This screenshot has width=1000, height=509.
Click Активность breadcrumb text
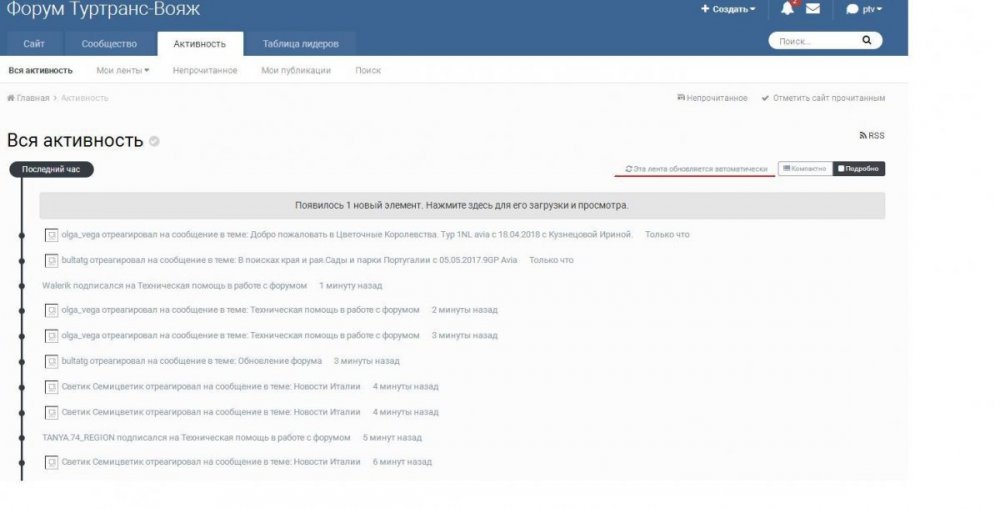coord(85,98)
